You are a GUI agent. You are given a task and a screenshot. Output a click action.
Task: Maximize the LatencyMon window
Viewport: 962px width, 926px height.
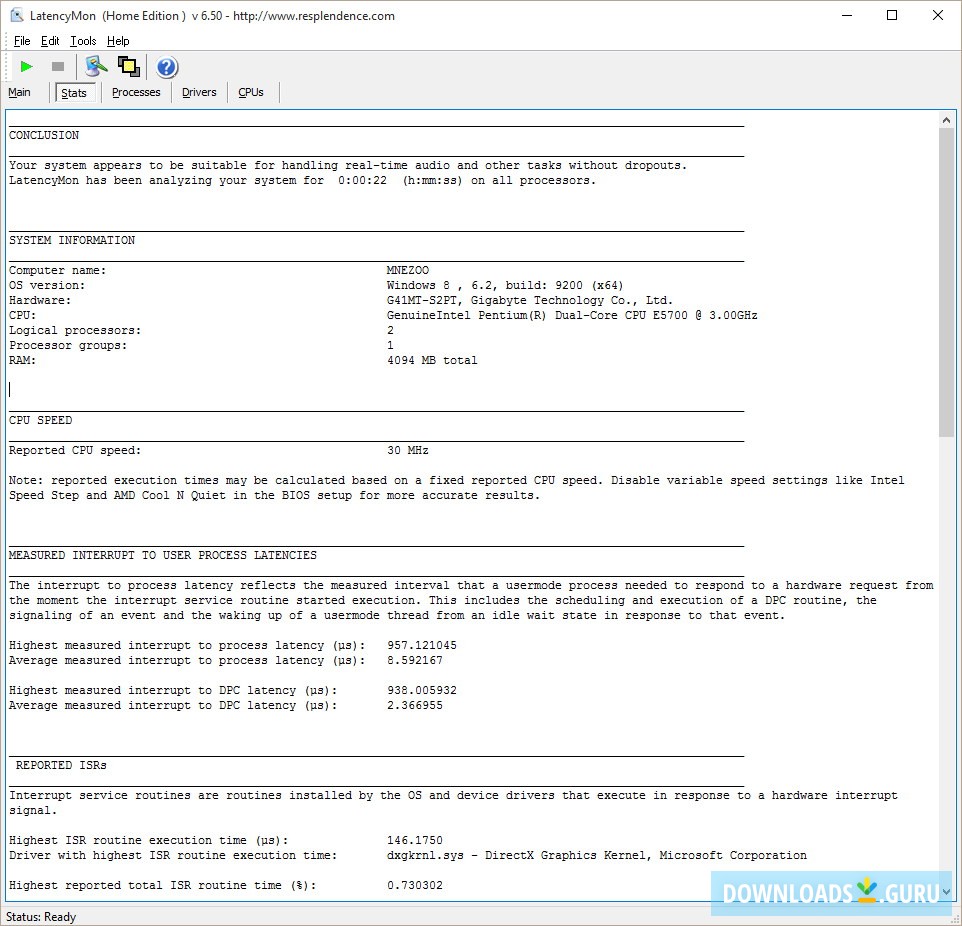pos(892,15)
